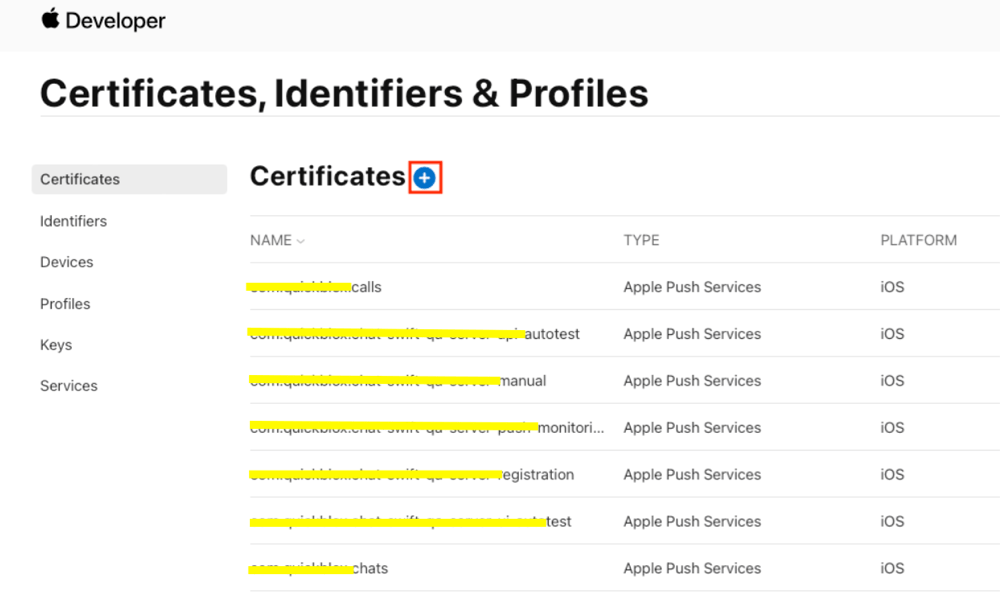Open Profiles in the sidebar
This screenshot has height=600, width=1000.
coord(65,304)
